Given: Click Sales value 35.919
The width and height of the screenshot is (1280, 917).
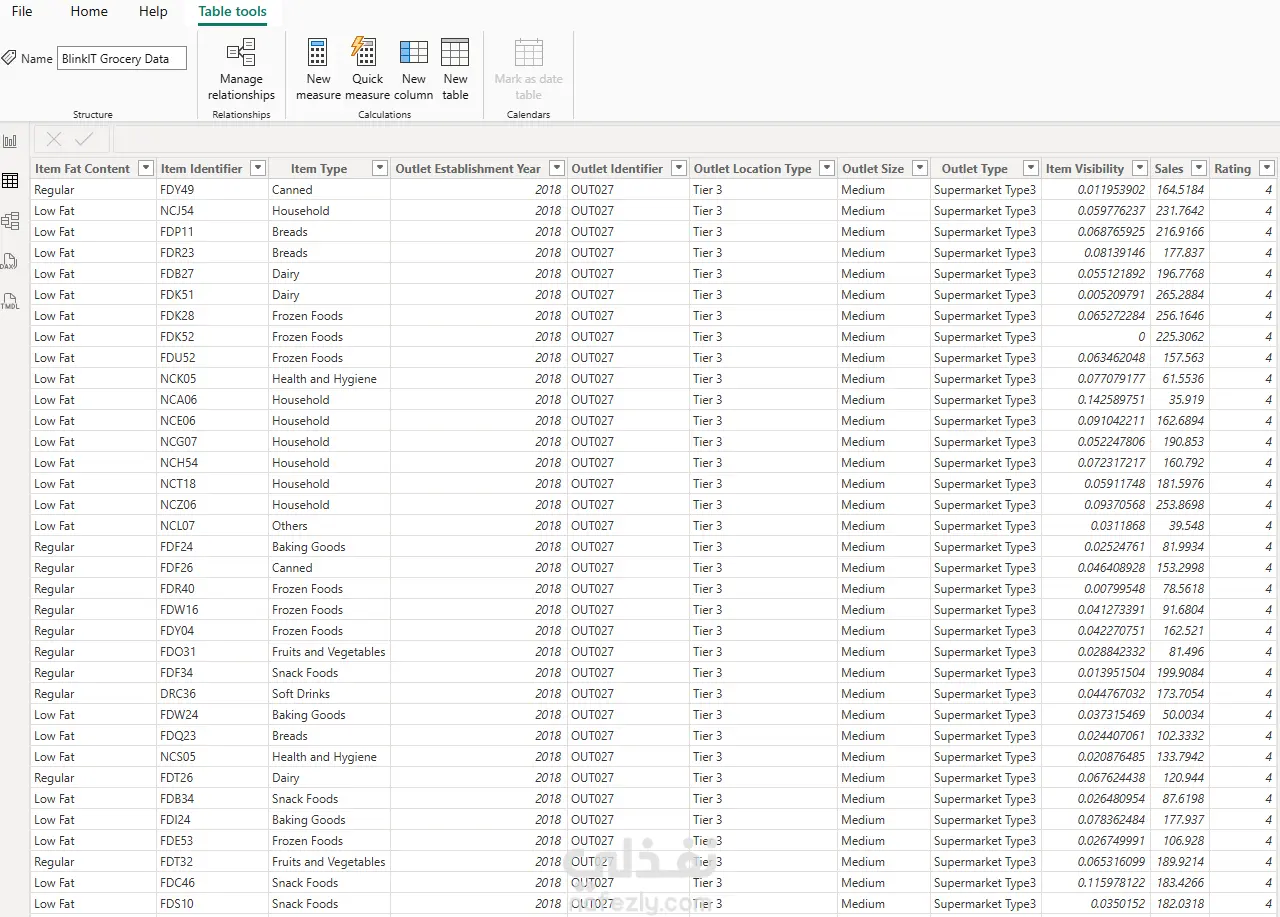Looking at the screenshot, I should point(1179,400).
